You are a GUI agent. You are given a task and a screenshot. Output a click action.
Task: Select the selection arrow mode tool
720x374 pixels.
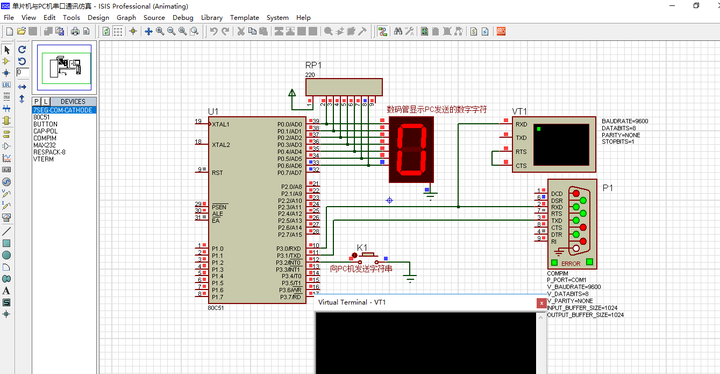point(6,50)
